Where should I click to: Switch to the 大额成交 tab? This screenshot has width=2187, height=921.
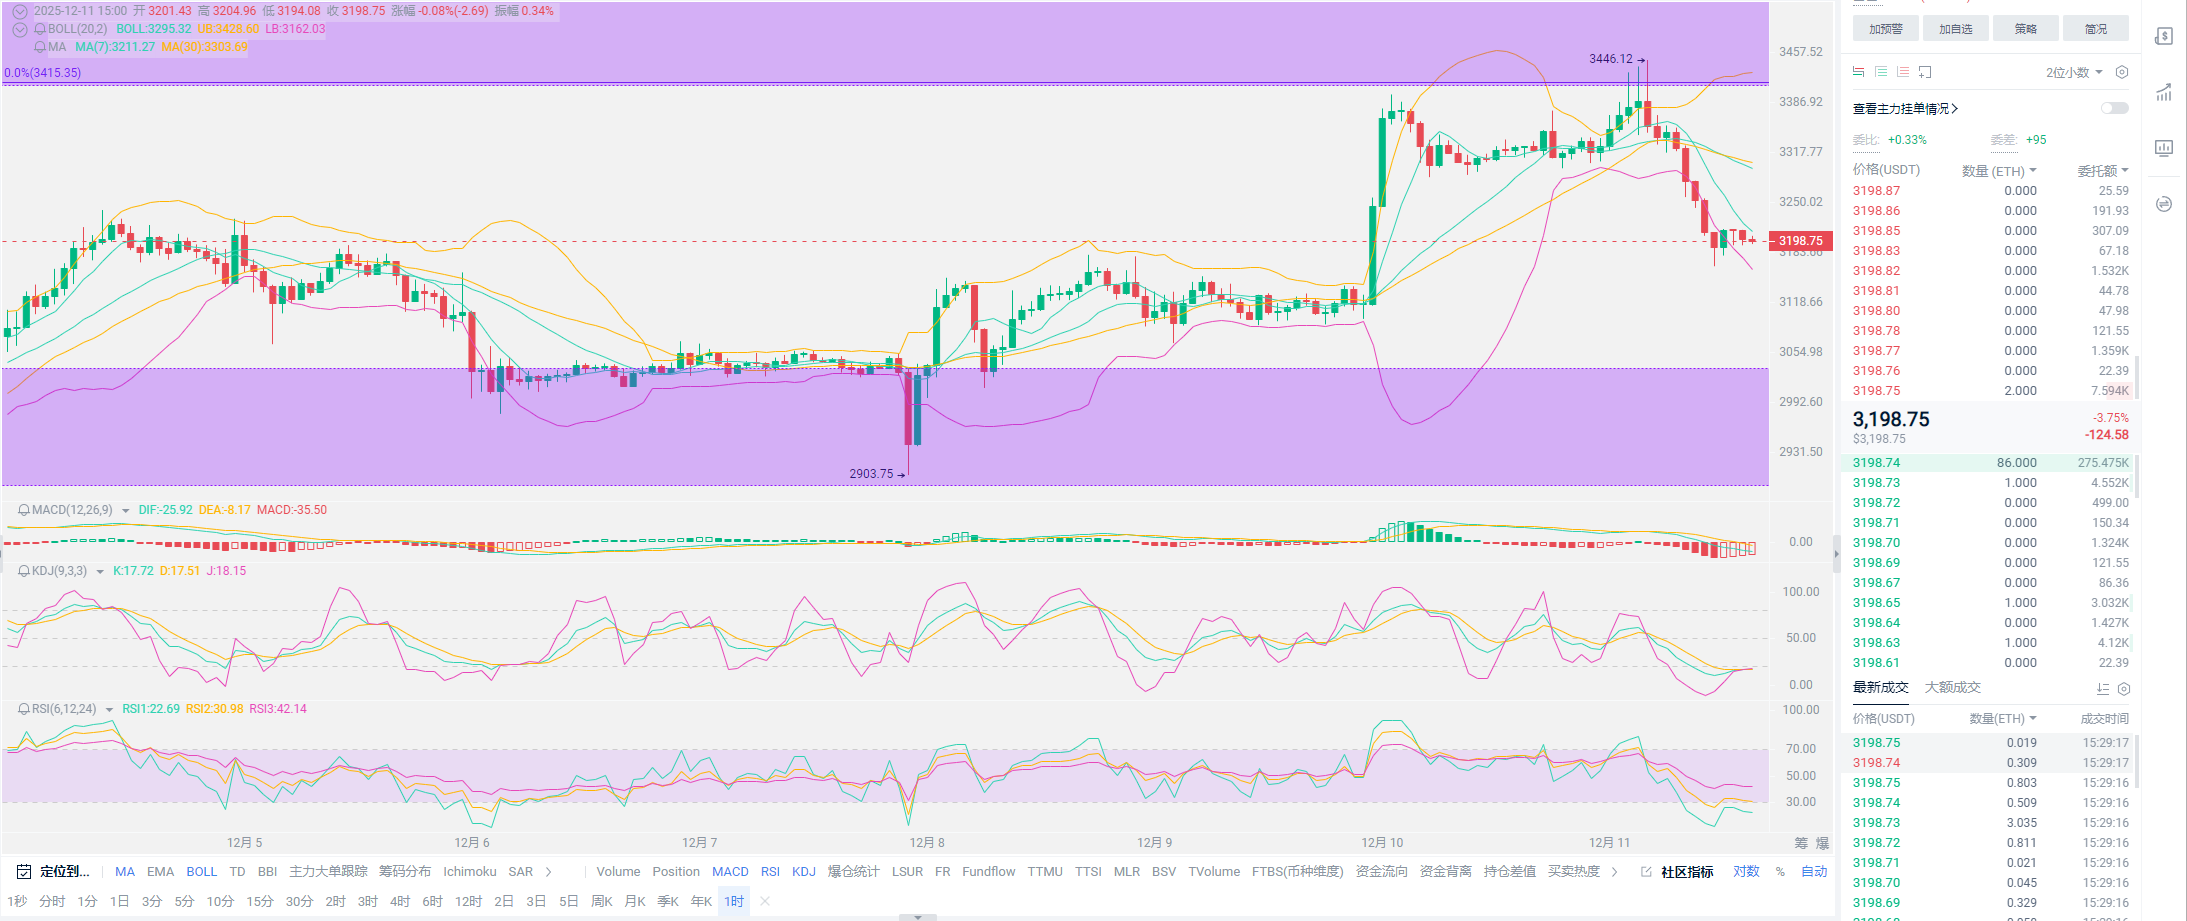(x=1952, y=688)
